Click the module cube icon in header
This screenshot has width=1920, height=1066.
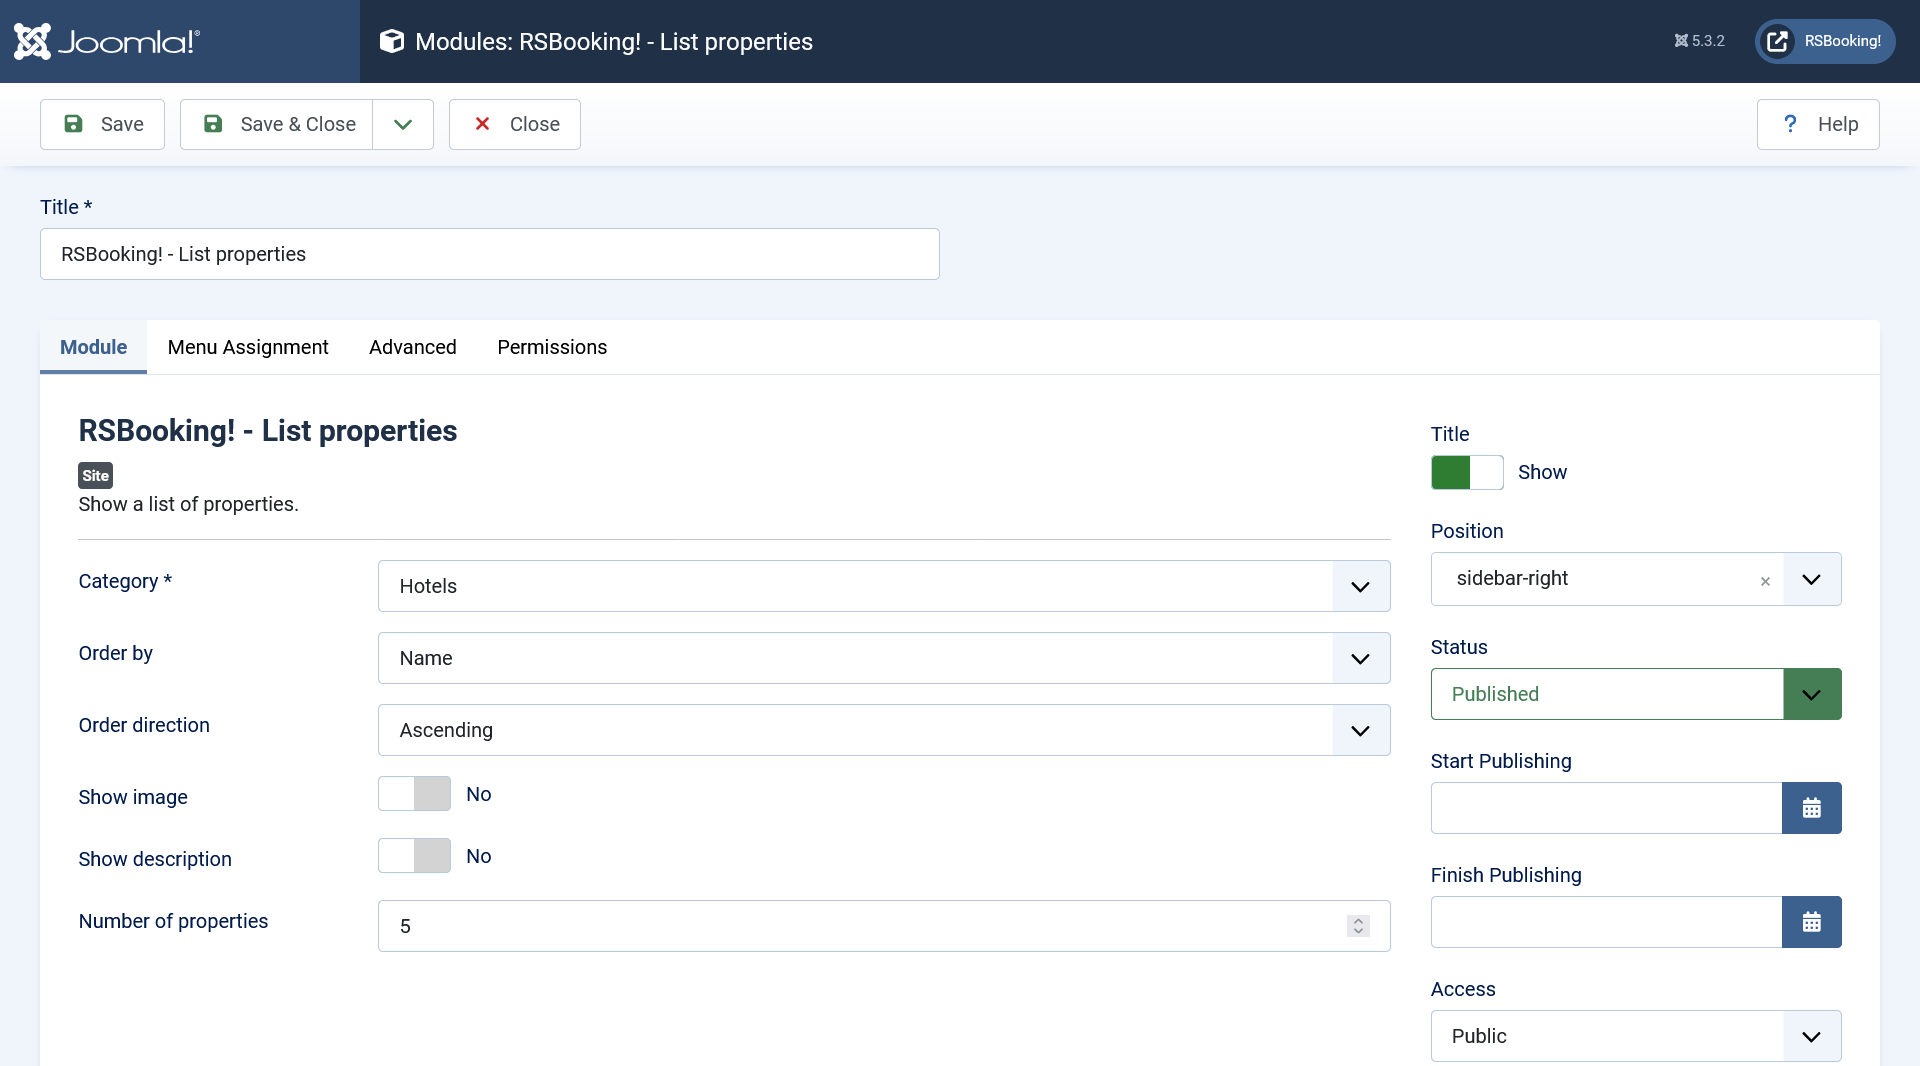392,41
